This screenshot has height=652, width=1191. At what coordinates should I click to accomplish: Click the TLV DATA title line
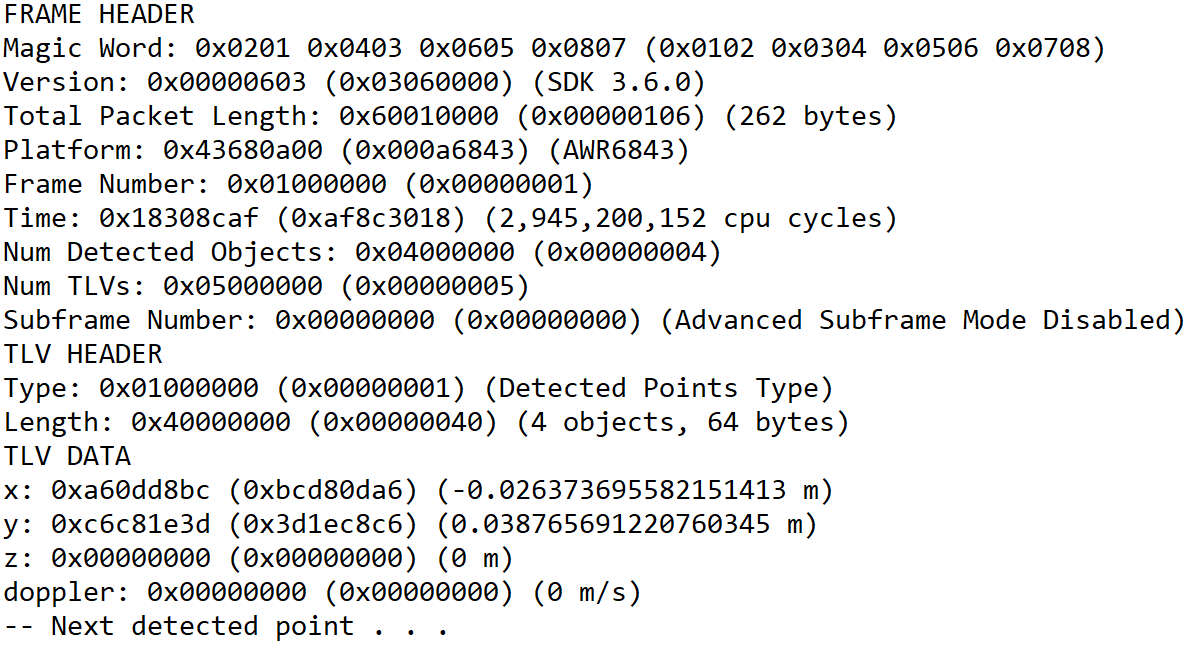click(x=67, y=456)
